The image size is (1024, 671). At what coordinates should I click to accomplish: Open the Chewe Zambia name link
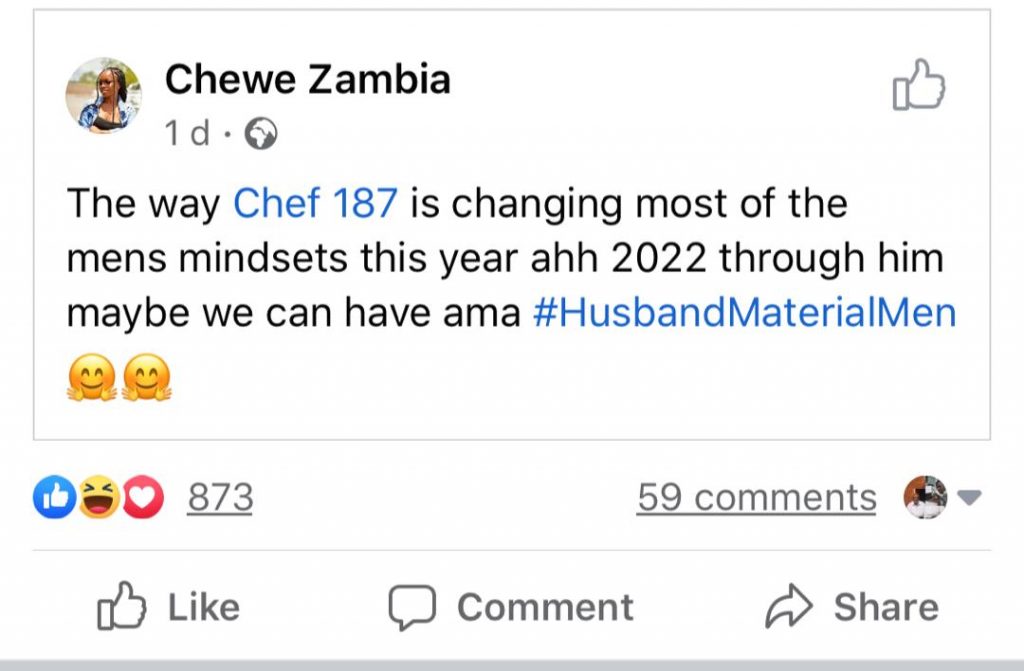(x=307, y=79)
